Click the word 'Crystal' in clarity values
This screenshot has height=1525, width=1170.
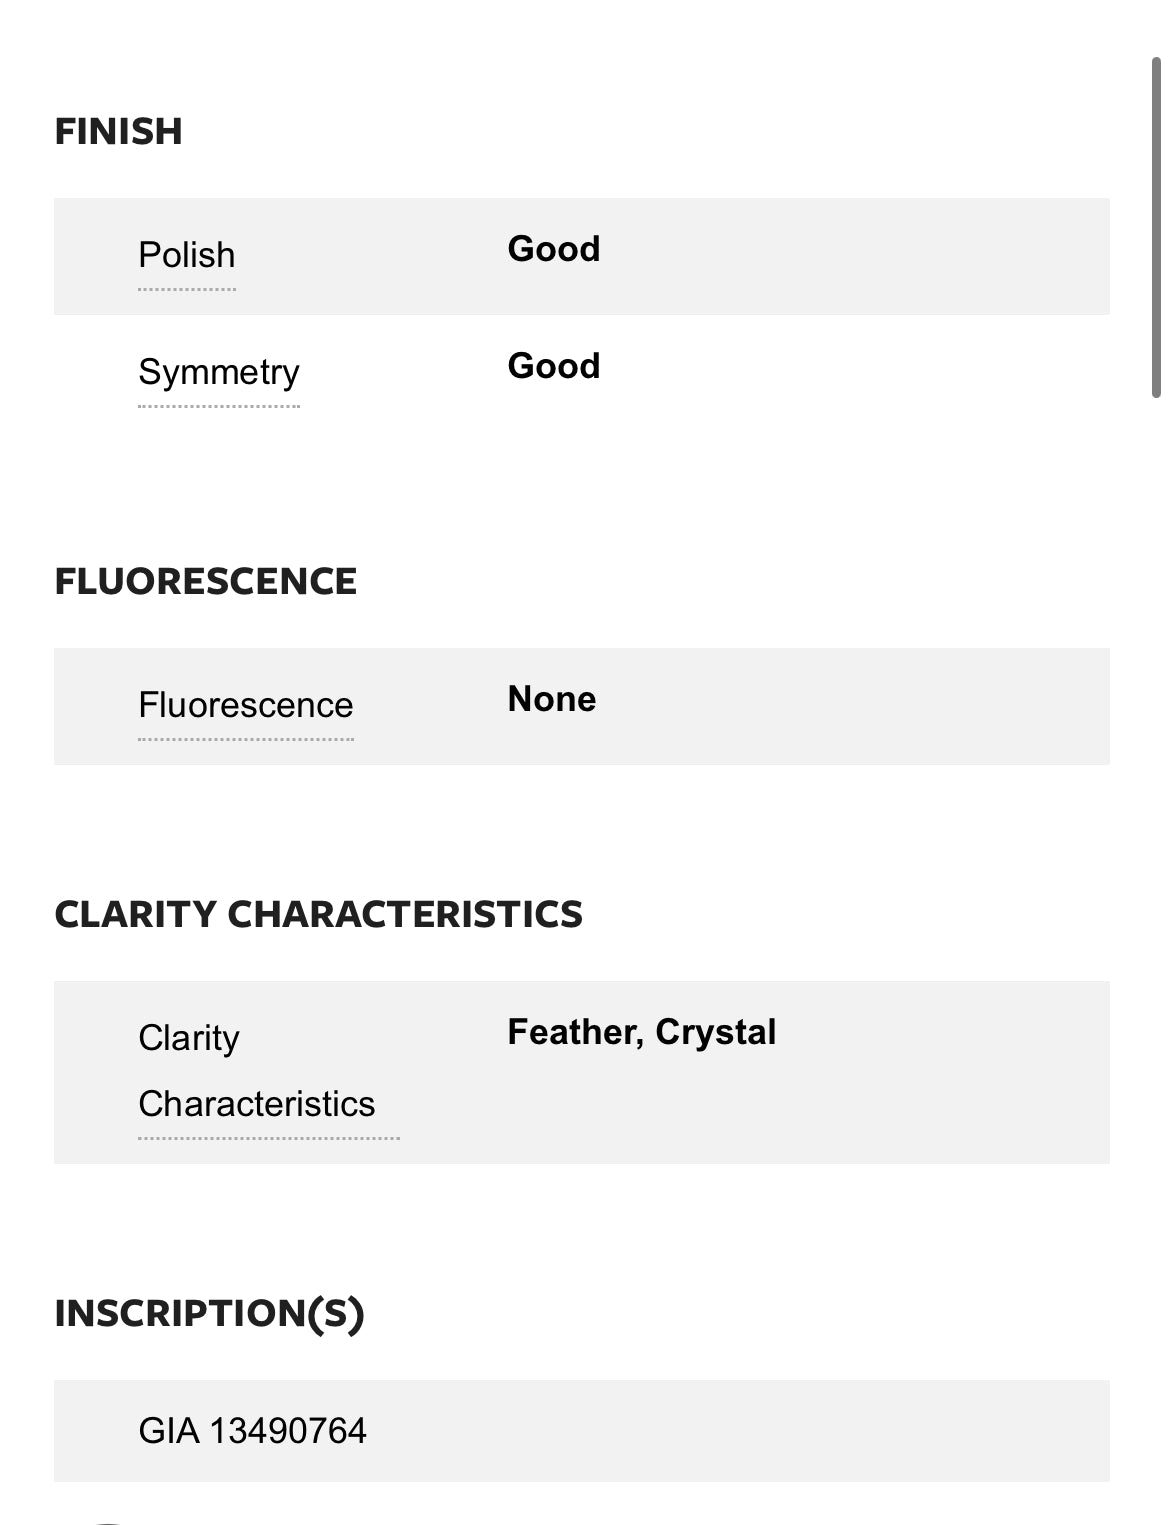pyautogui.click(x=716, y=1032)
